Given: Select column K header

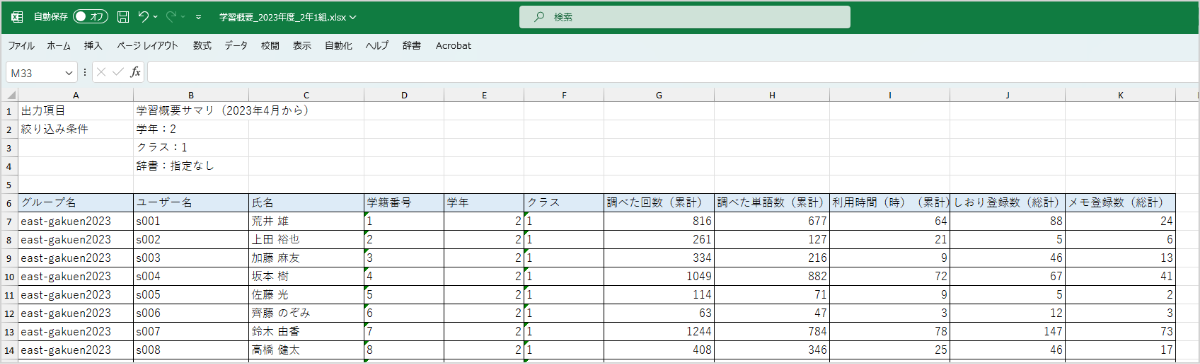Looking at the screenshot, I should point(1121,95).
